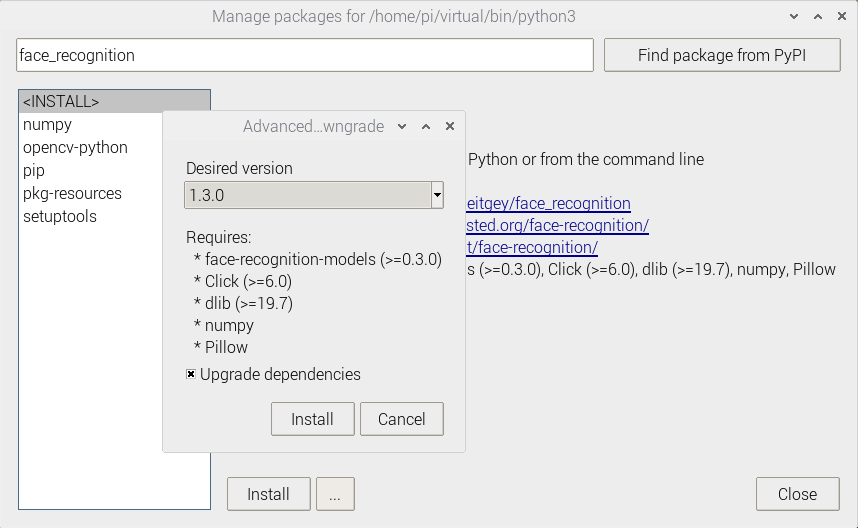This screenshot has width=858, height=528.
Task: Choose opencv-python from the package list
Action: [x=75, y=148]
